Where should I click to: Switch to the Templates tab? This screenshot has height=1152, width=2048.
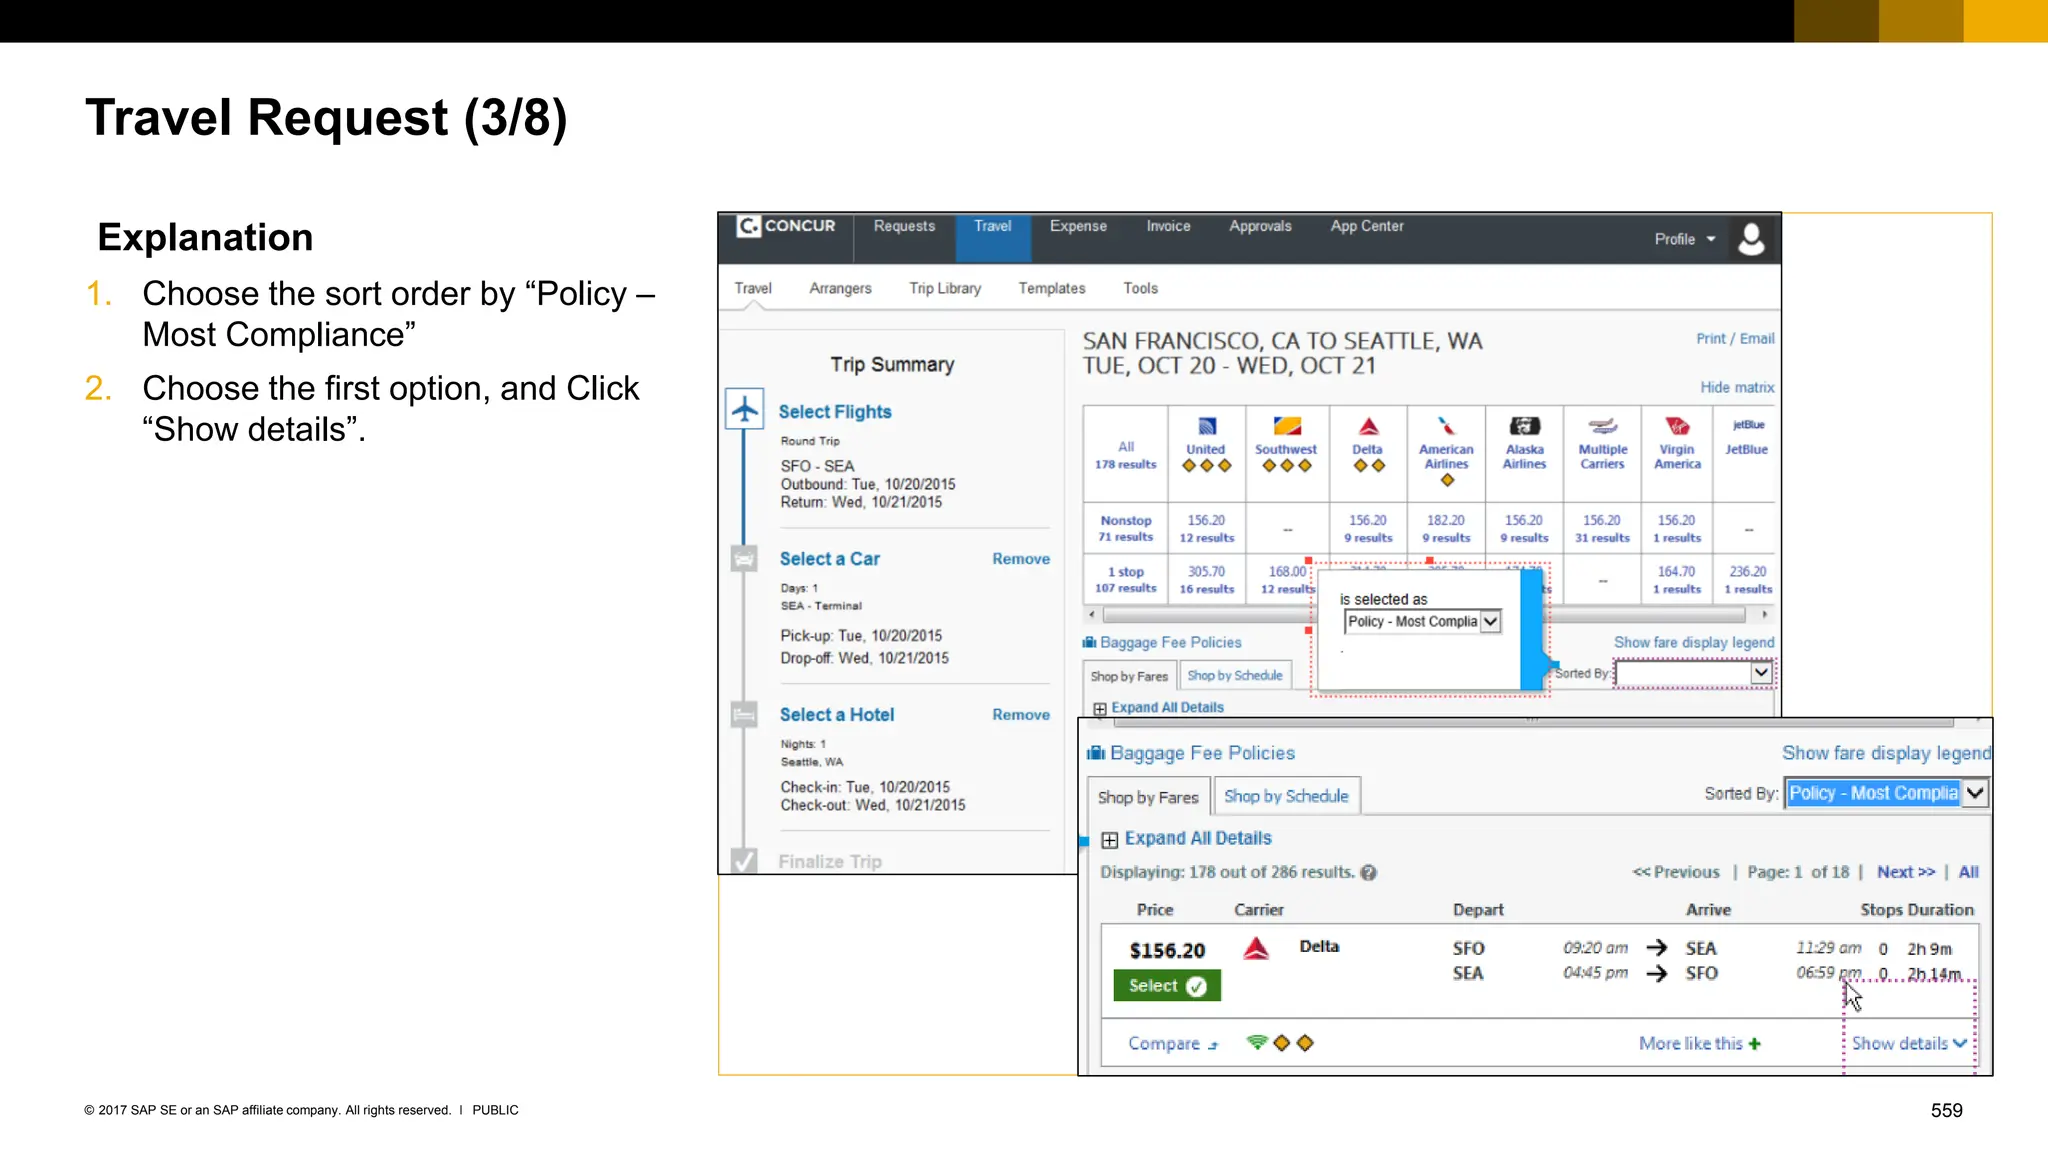coord(1052,288)
